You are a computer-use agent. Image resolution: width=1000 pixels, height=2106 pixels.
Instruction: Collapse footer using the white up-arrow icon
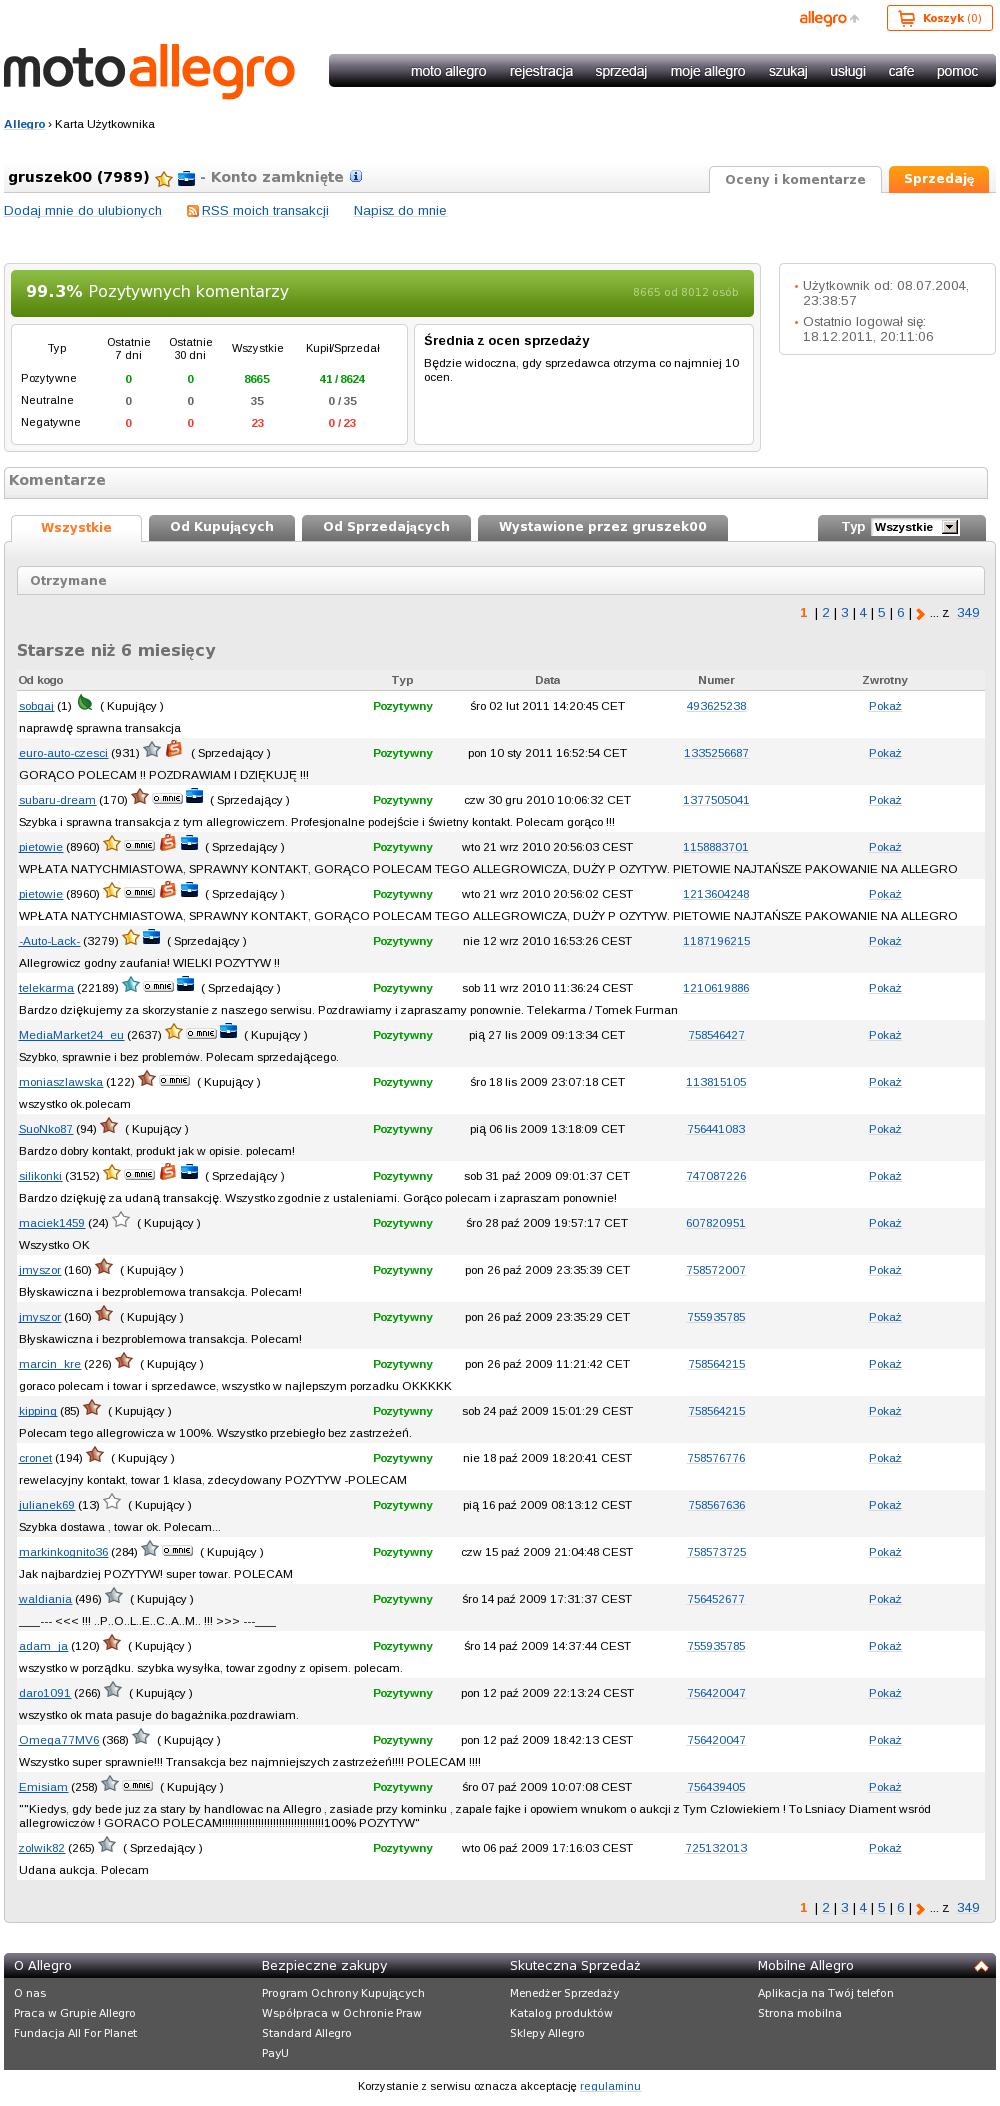point(981,1966)
